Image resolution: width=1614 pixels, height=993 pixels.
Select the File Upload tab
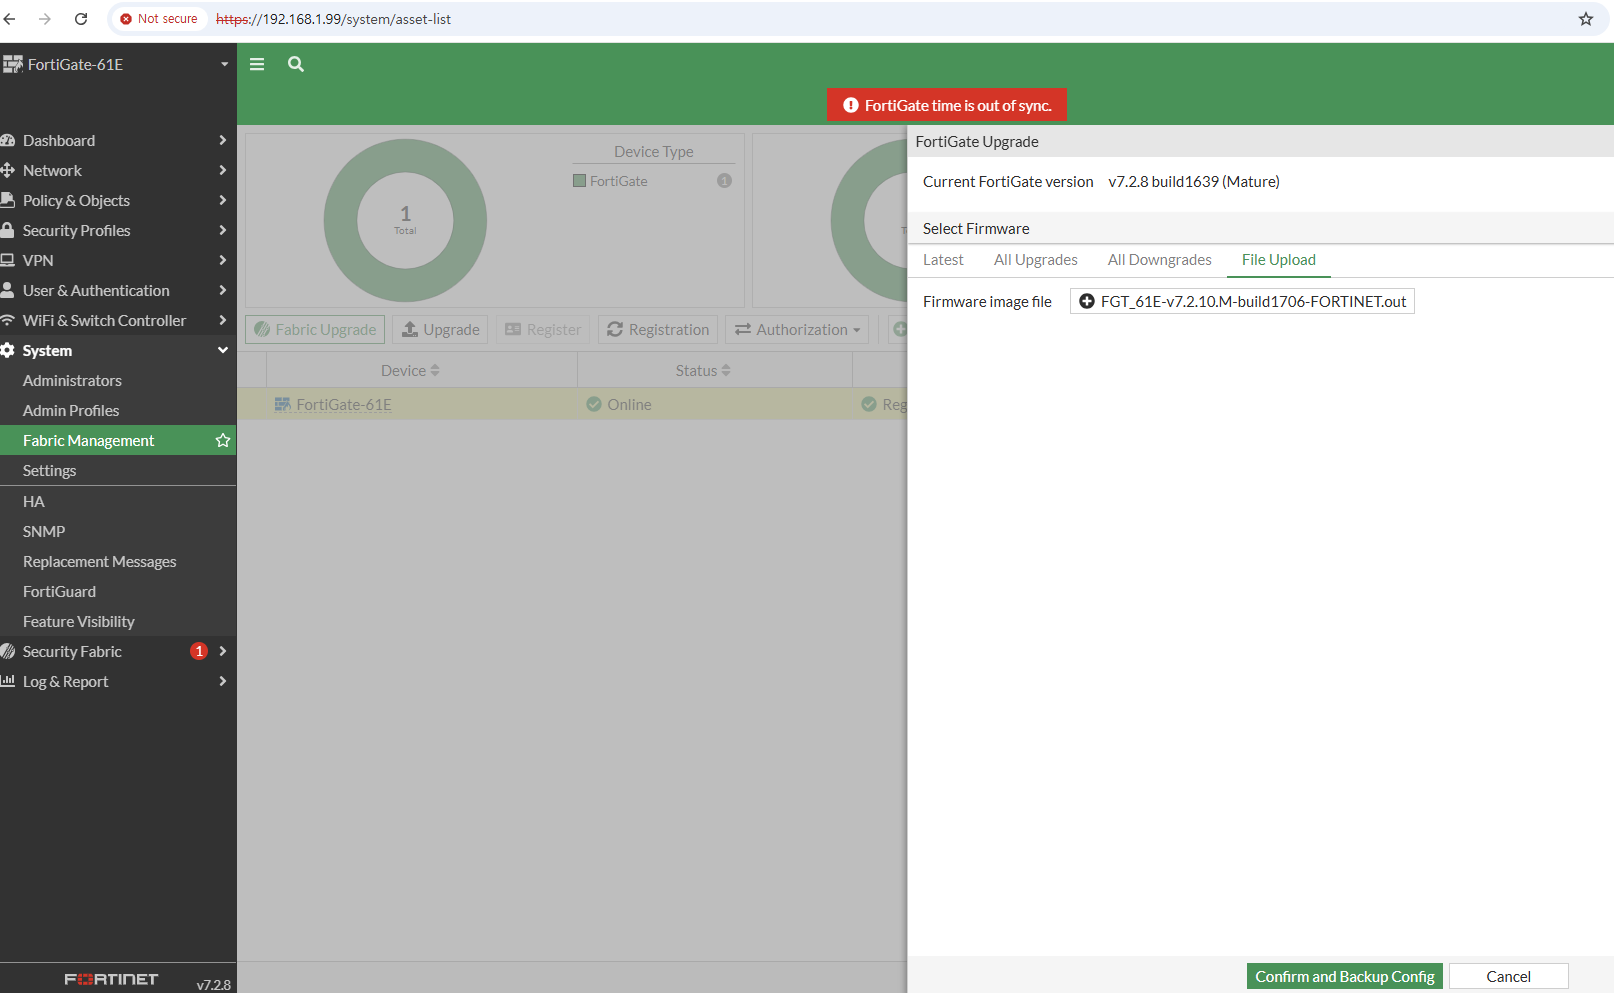(x=1279, y=260)
